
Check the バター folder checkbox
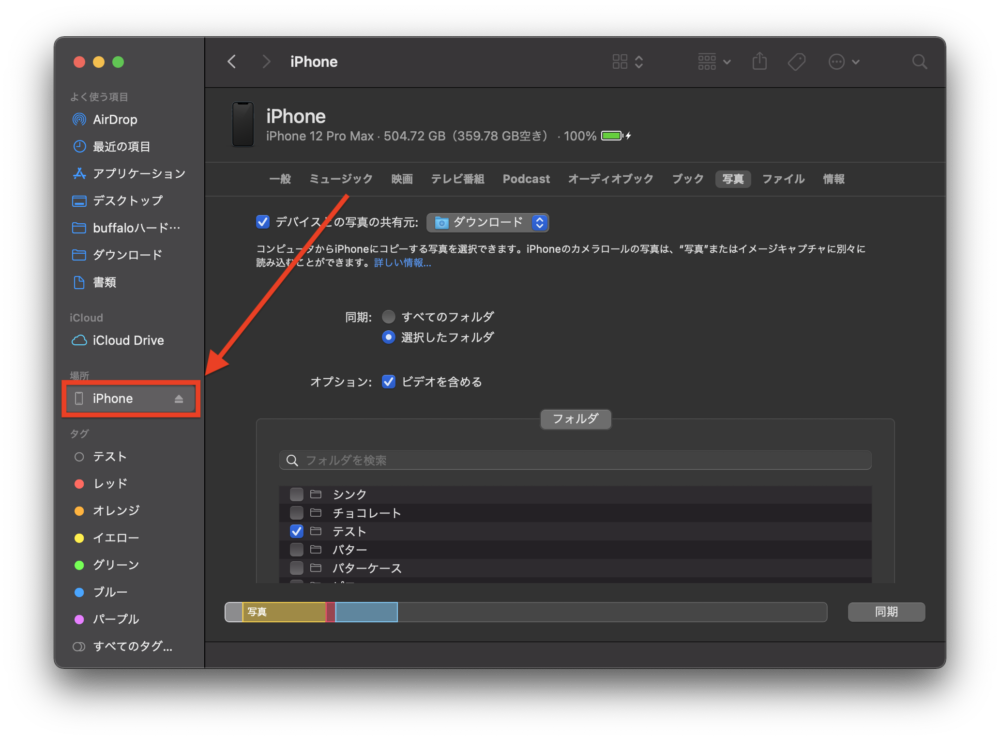297,549
